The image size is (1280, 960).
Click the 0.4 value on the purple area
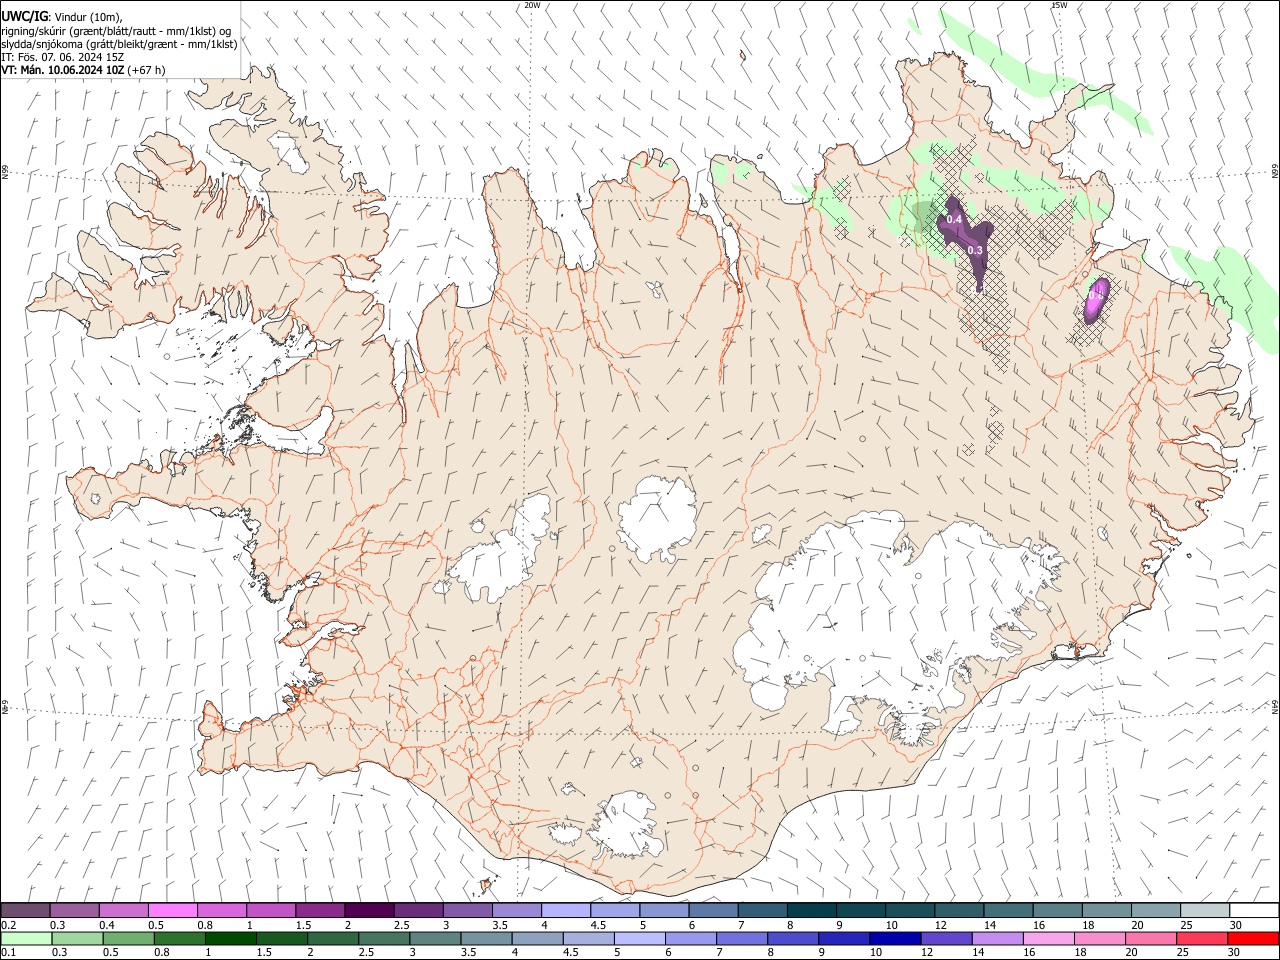(x=954, y=219)
